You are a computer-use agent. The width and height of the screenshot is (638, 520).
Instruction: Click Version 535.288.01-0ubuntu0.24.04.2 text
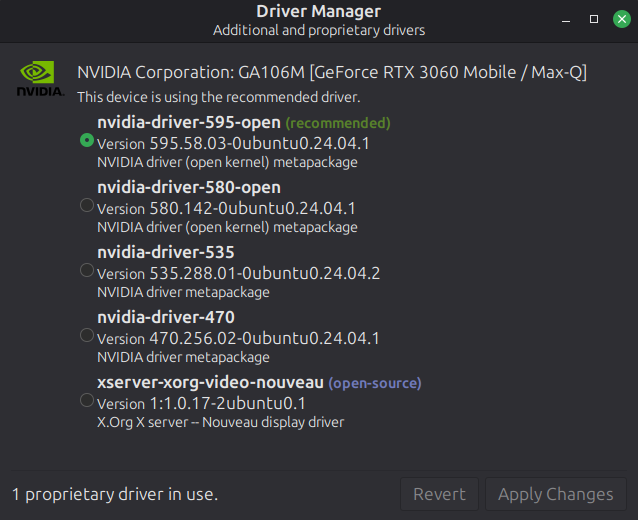coord(238,273)
